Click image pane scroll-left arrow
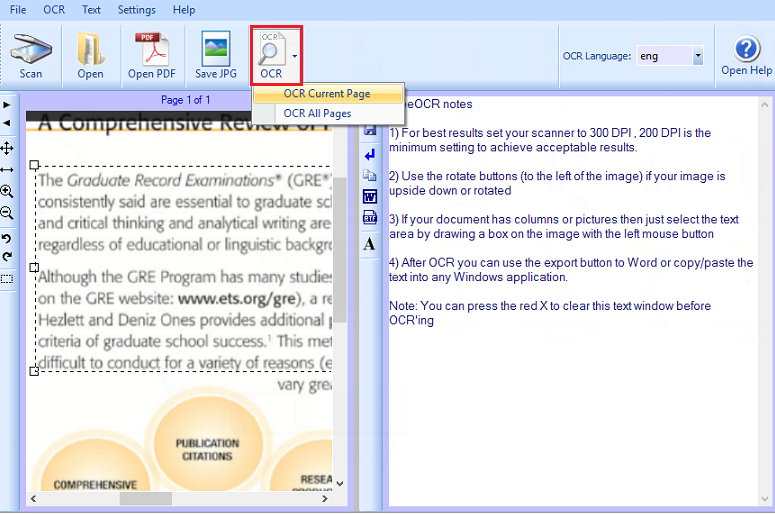775x515 pixels. click(33, 499)
